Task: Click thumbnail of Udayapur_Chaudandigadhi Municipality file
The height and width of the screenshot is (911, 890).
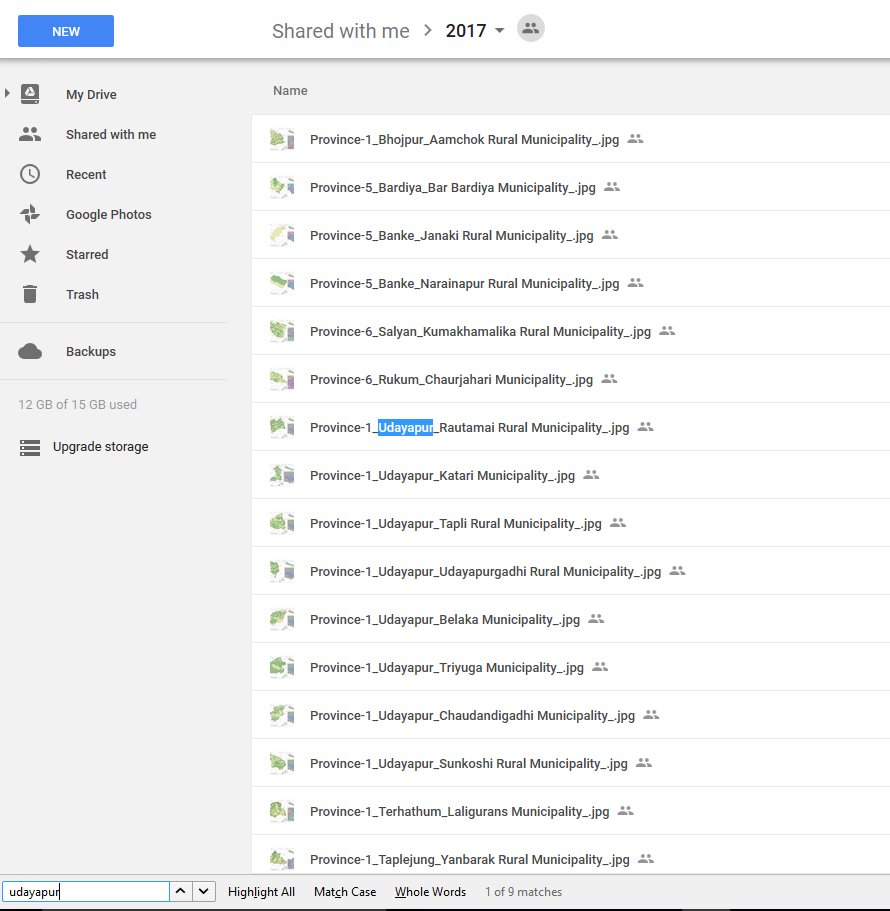Action: pyautogui.click(x=282, y=715)
